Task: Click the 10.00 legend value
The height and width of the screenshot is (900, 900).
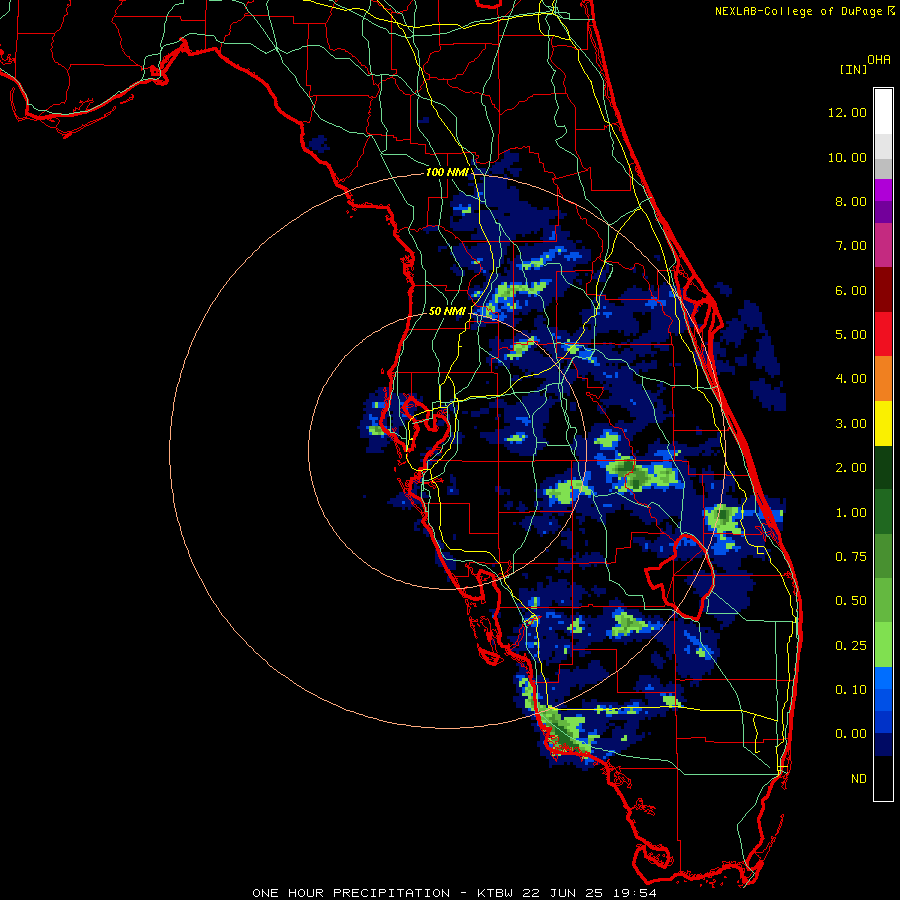Action: (x=847, y=157)
